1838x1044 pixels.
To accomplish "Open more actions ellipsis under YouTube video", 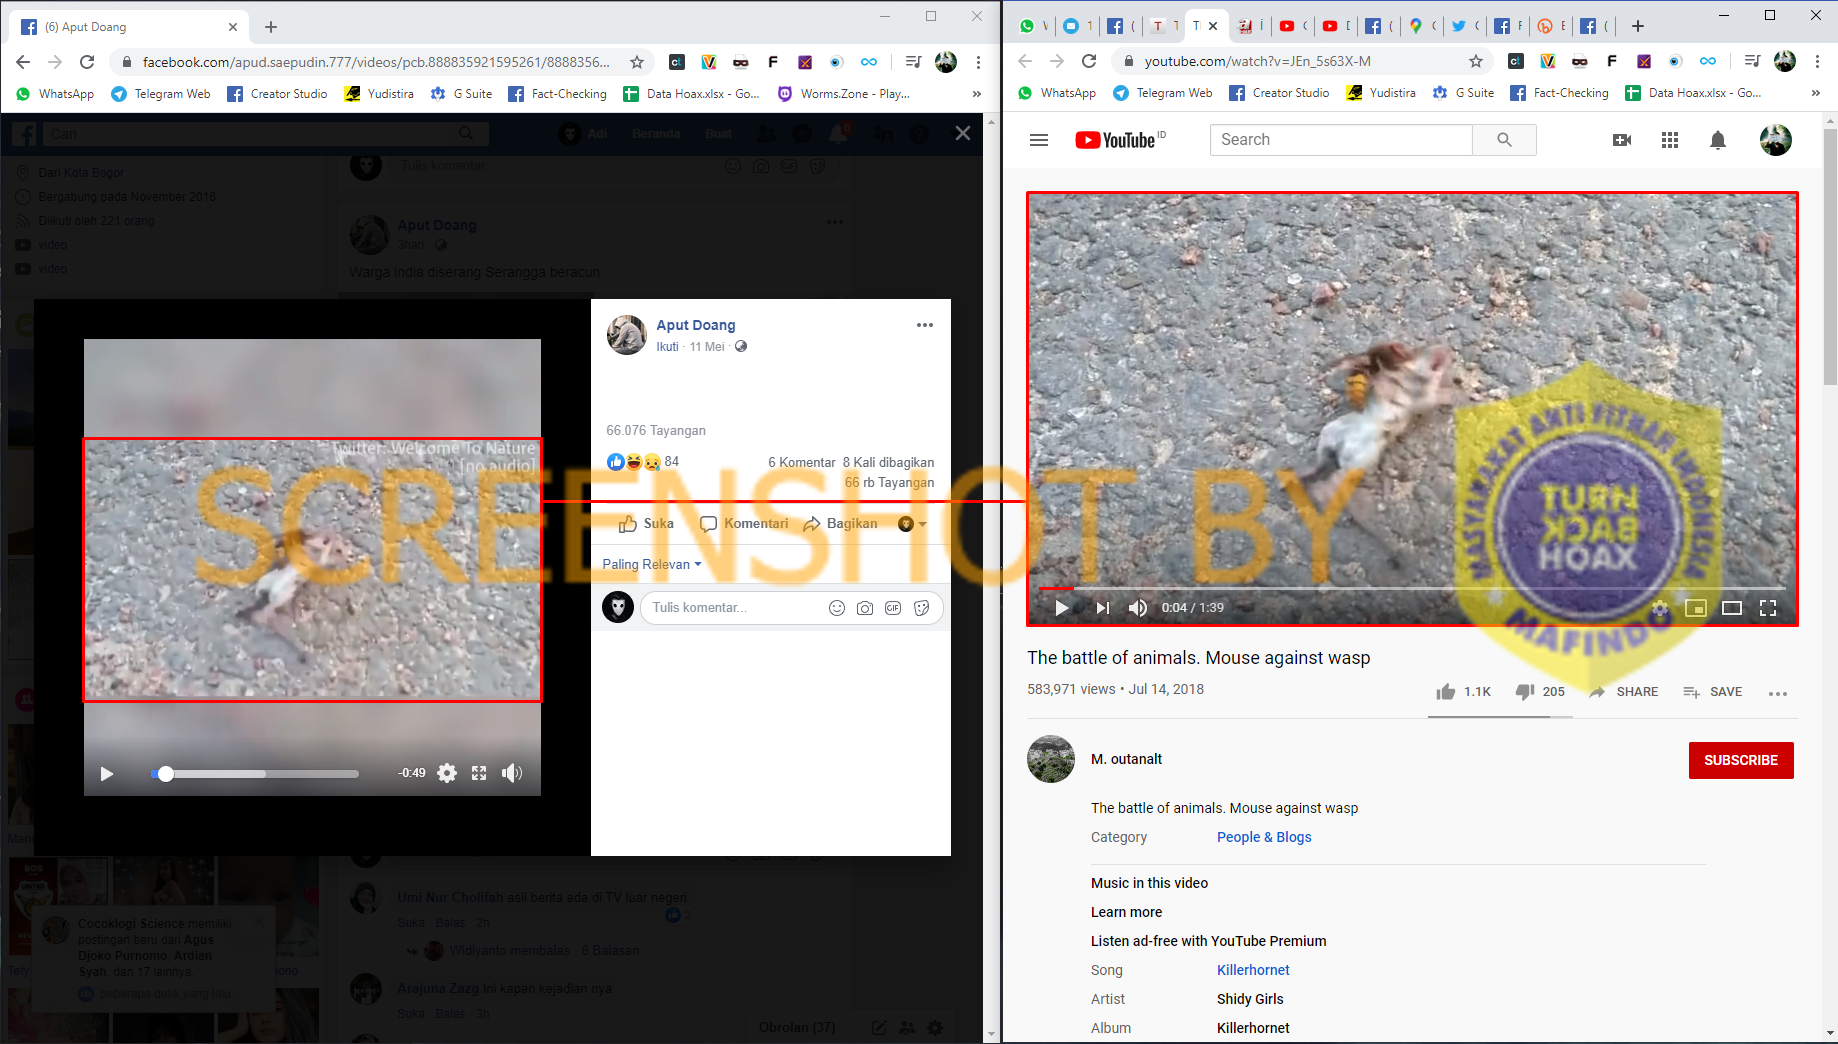I will point(1777,693).
